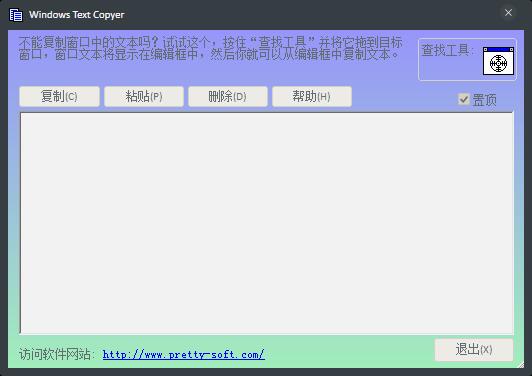This screenshot has width=532, height=376.
Task: Click the 粘贴(P) paste button
Action: (144, 96)
